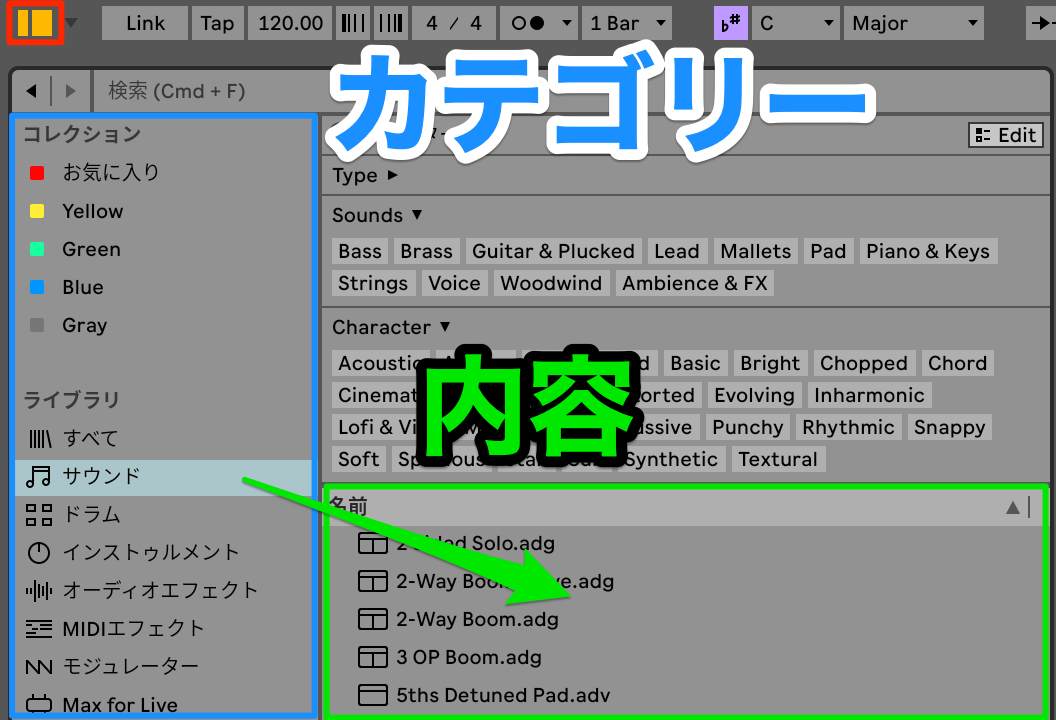Click the Tap tempo button
Viewport: 1056px width, 720px height.
coord(217,24)
